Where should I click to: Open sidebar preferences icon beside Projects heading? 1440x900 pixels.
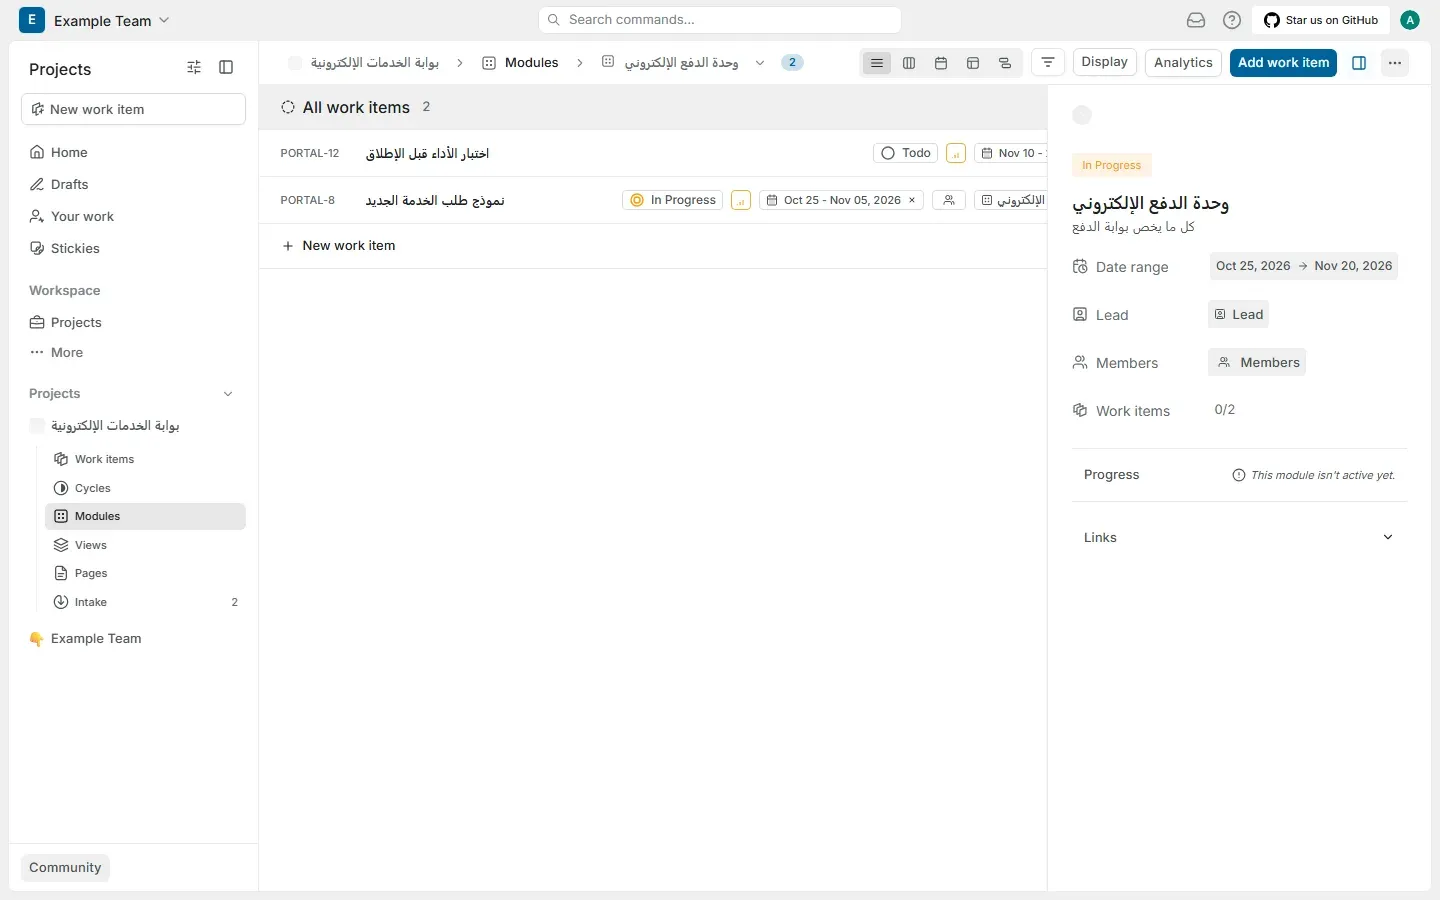pos(194,68)
